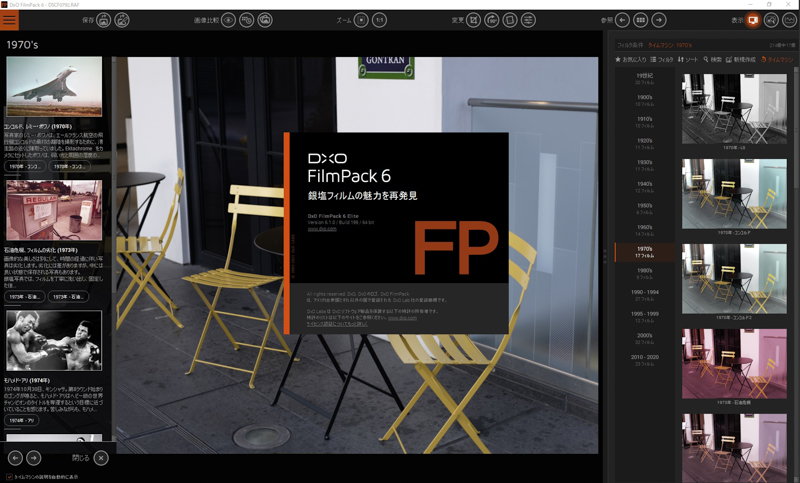Go to the next image in 参照
The width and height of the screenshot is (800, 483).
coord(659,20)
